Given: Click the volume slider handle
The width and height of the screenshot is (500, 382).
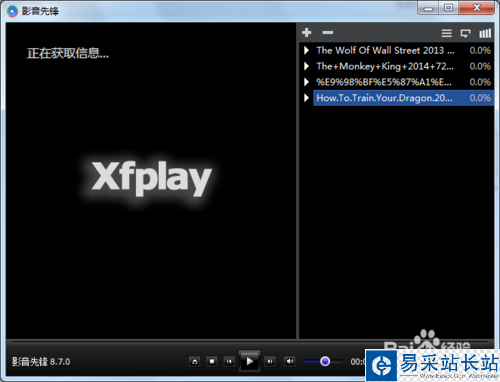Looking at the screenshot, I should pyautogui.click(x=325, y=361).
